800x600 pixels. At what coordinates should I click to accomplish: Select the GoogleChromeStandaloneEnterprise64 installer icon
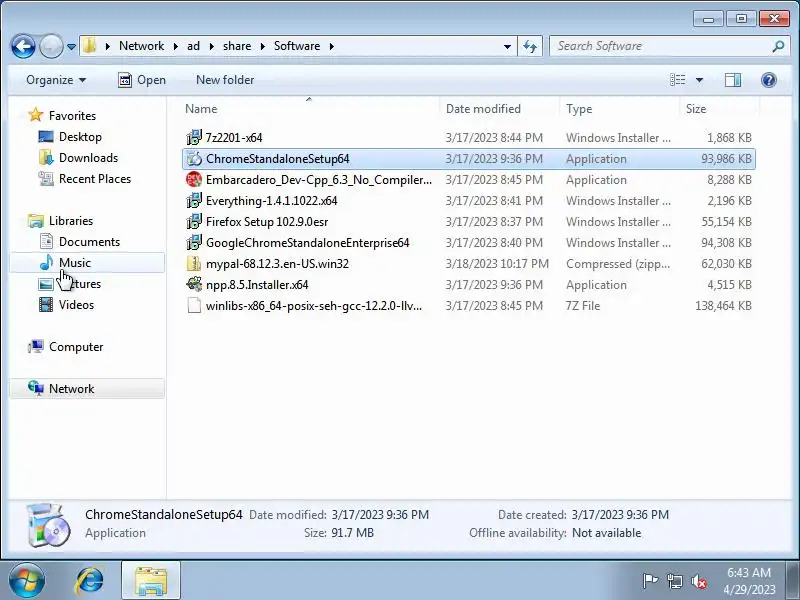[194, 242]
